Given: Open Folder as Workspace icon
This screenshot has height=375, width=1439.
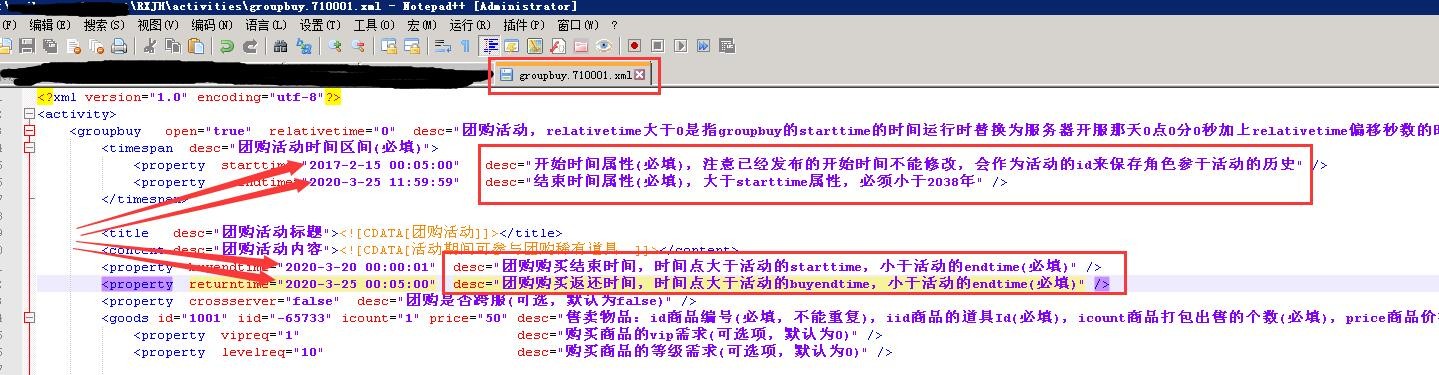Looking at the screenshot, I should click(581, 46).
